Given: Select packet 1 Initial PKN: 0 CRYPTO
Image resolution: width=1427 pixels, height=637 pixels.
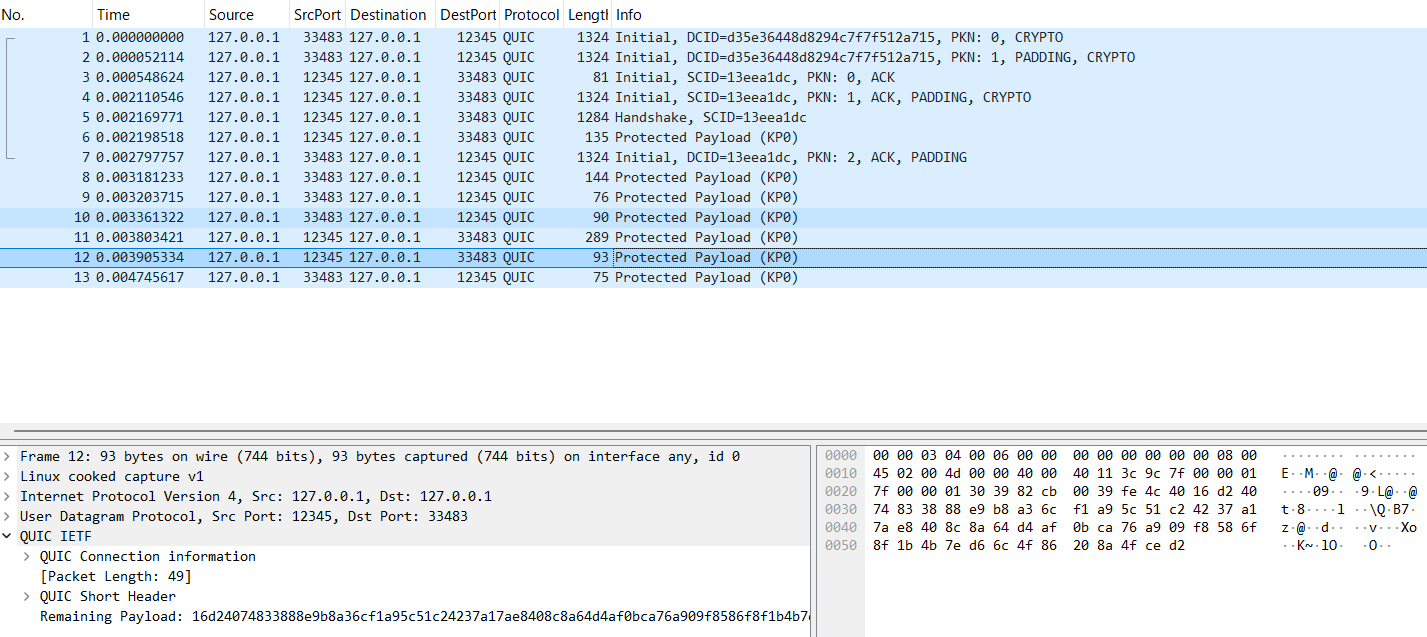Looking at the screenshot, I should click(x=713, y=37).
